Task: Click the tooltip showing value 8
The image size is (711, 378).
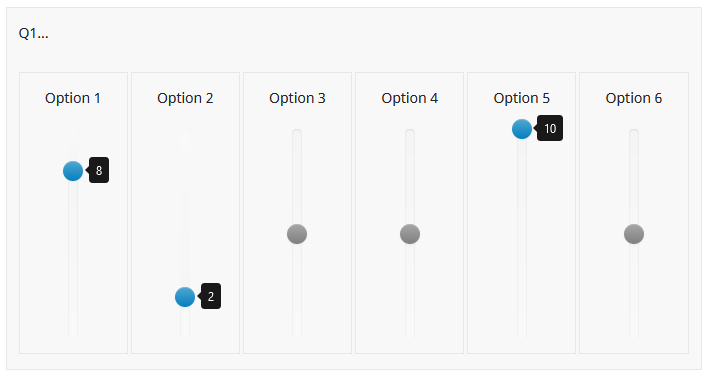Action: [x=99, y=170]
